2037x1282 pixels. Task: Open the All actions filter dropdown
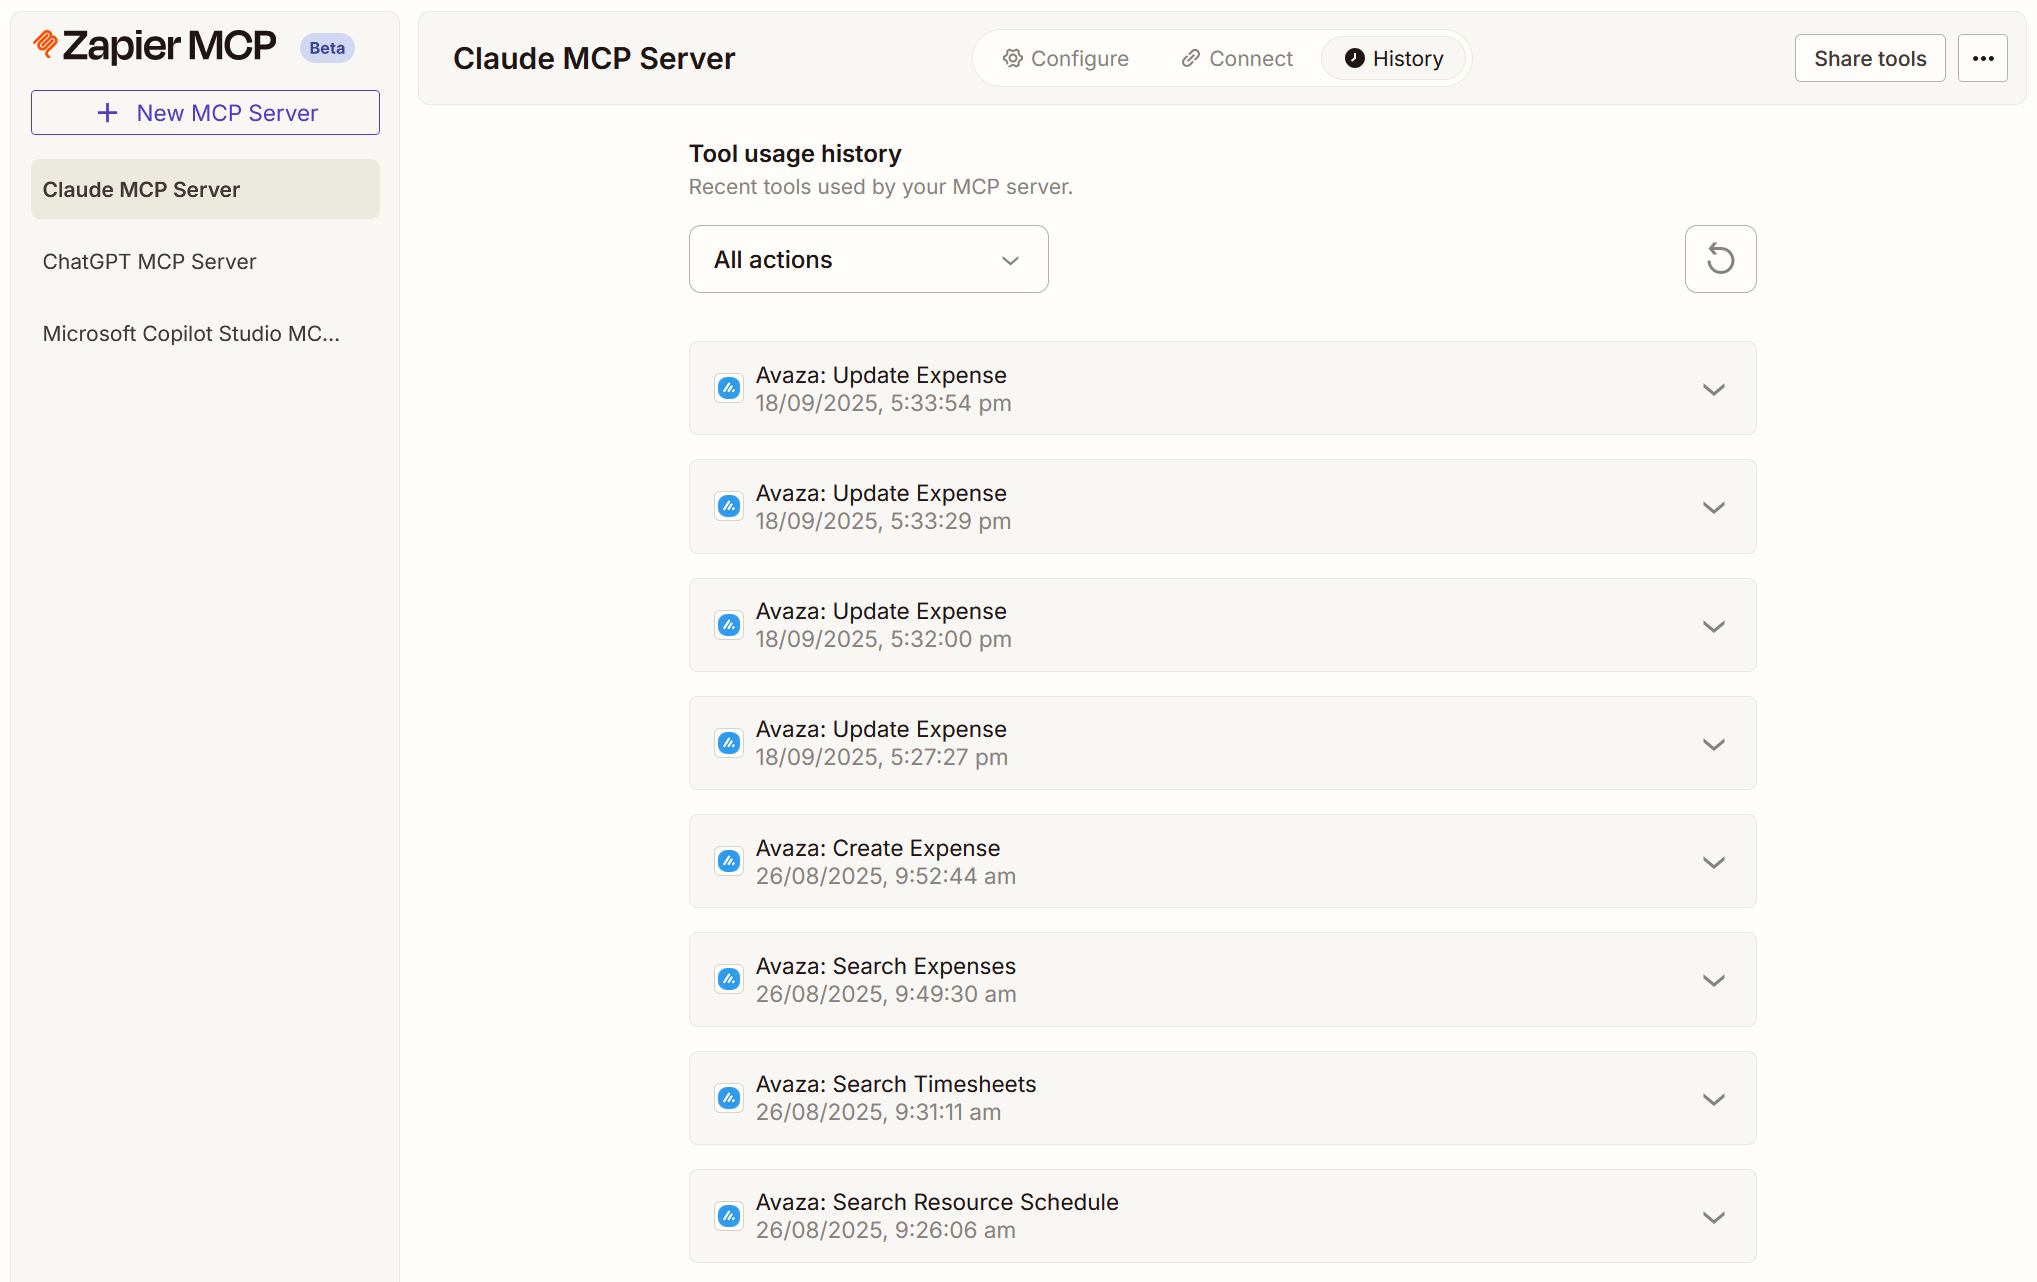pyautogui.click(x=868, y=259)
